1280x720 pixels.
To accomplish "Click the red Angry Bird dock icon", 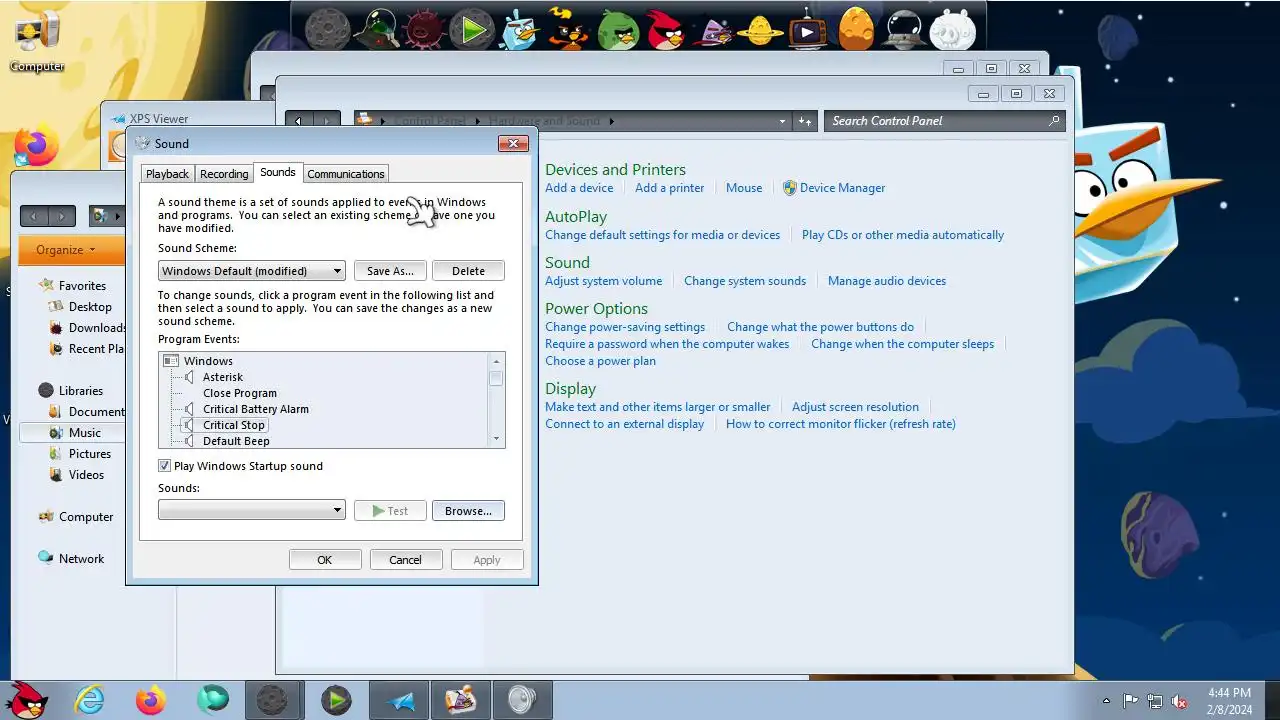I will [666, 29].
